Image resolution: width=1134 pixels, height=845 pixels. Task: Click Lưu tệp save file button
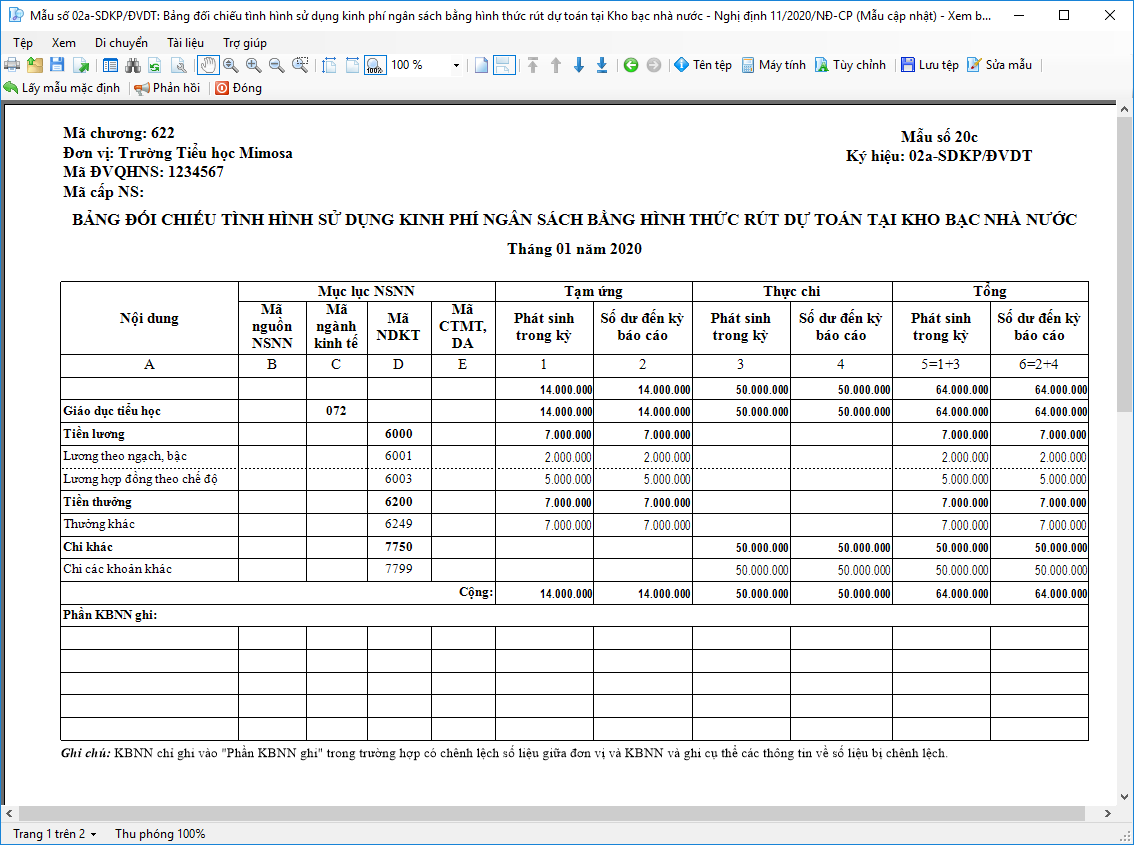tap(929, 65)
